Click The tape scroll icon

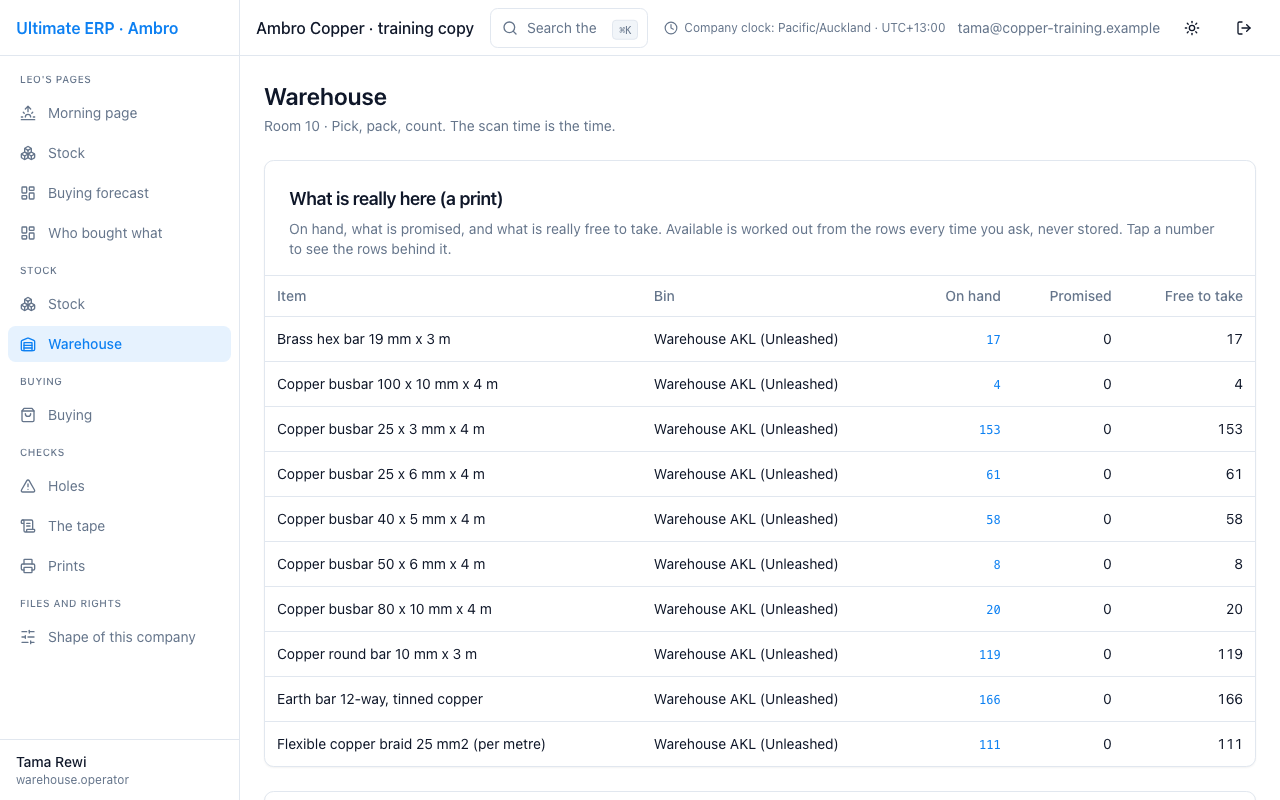point(28,526)
